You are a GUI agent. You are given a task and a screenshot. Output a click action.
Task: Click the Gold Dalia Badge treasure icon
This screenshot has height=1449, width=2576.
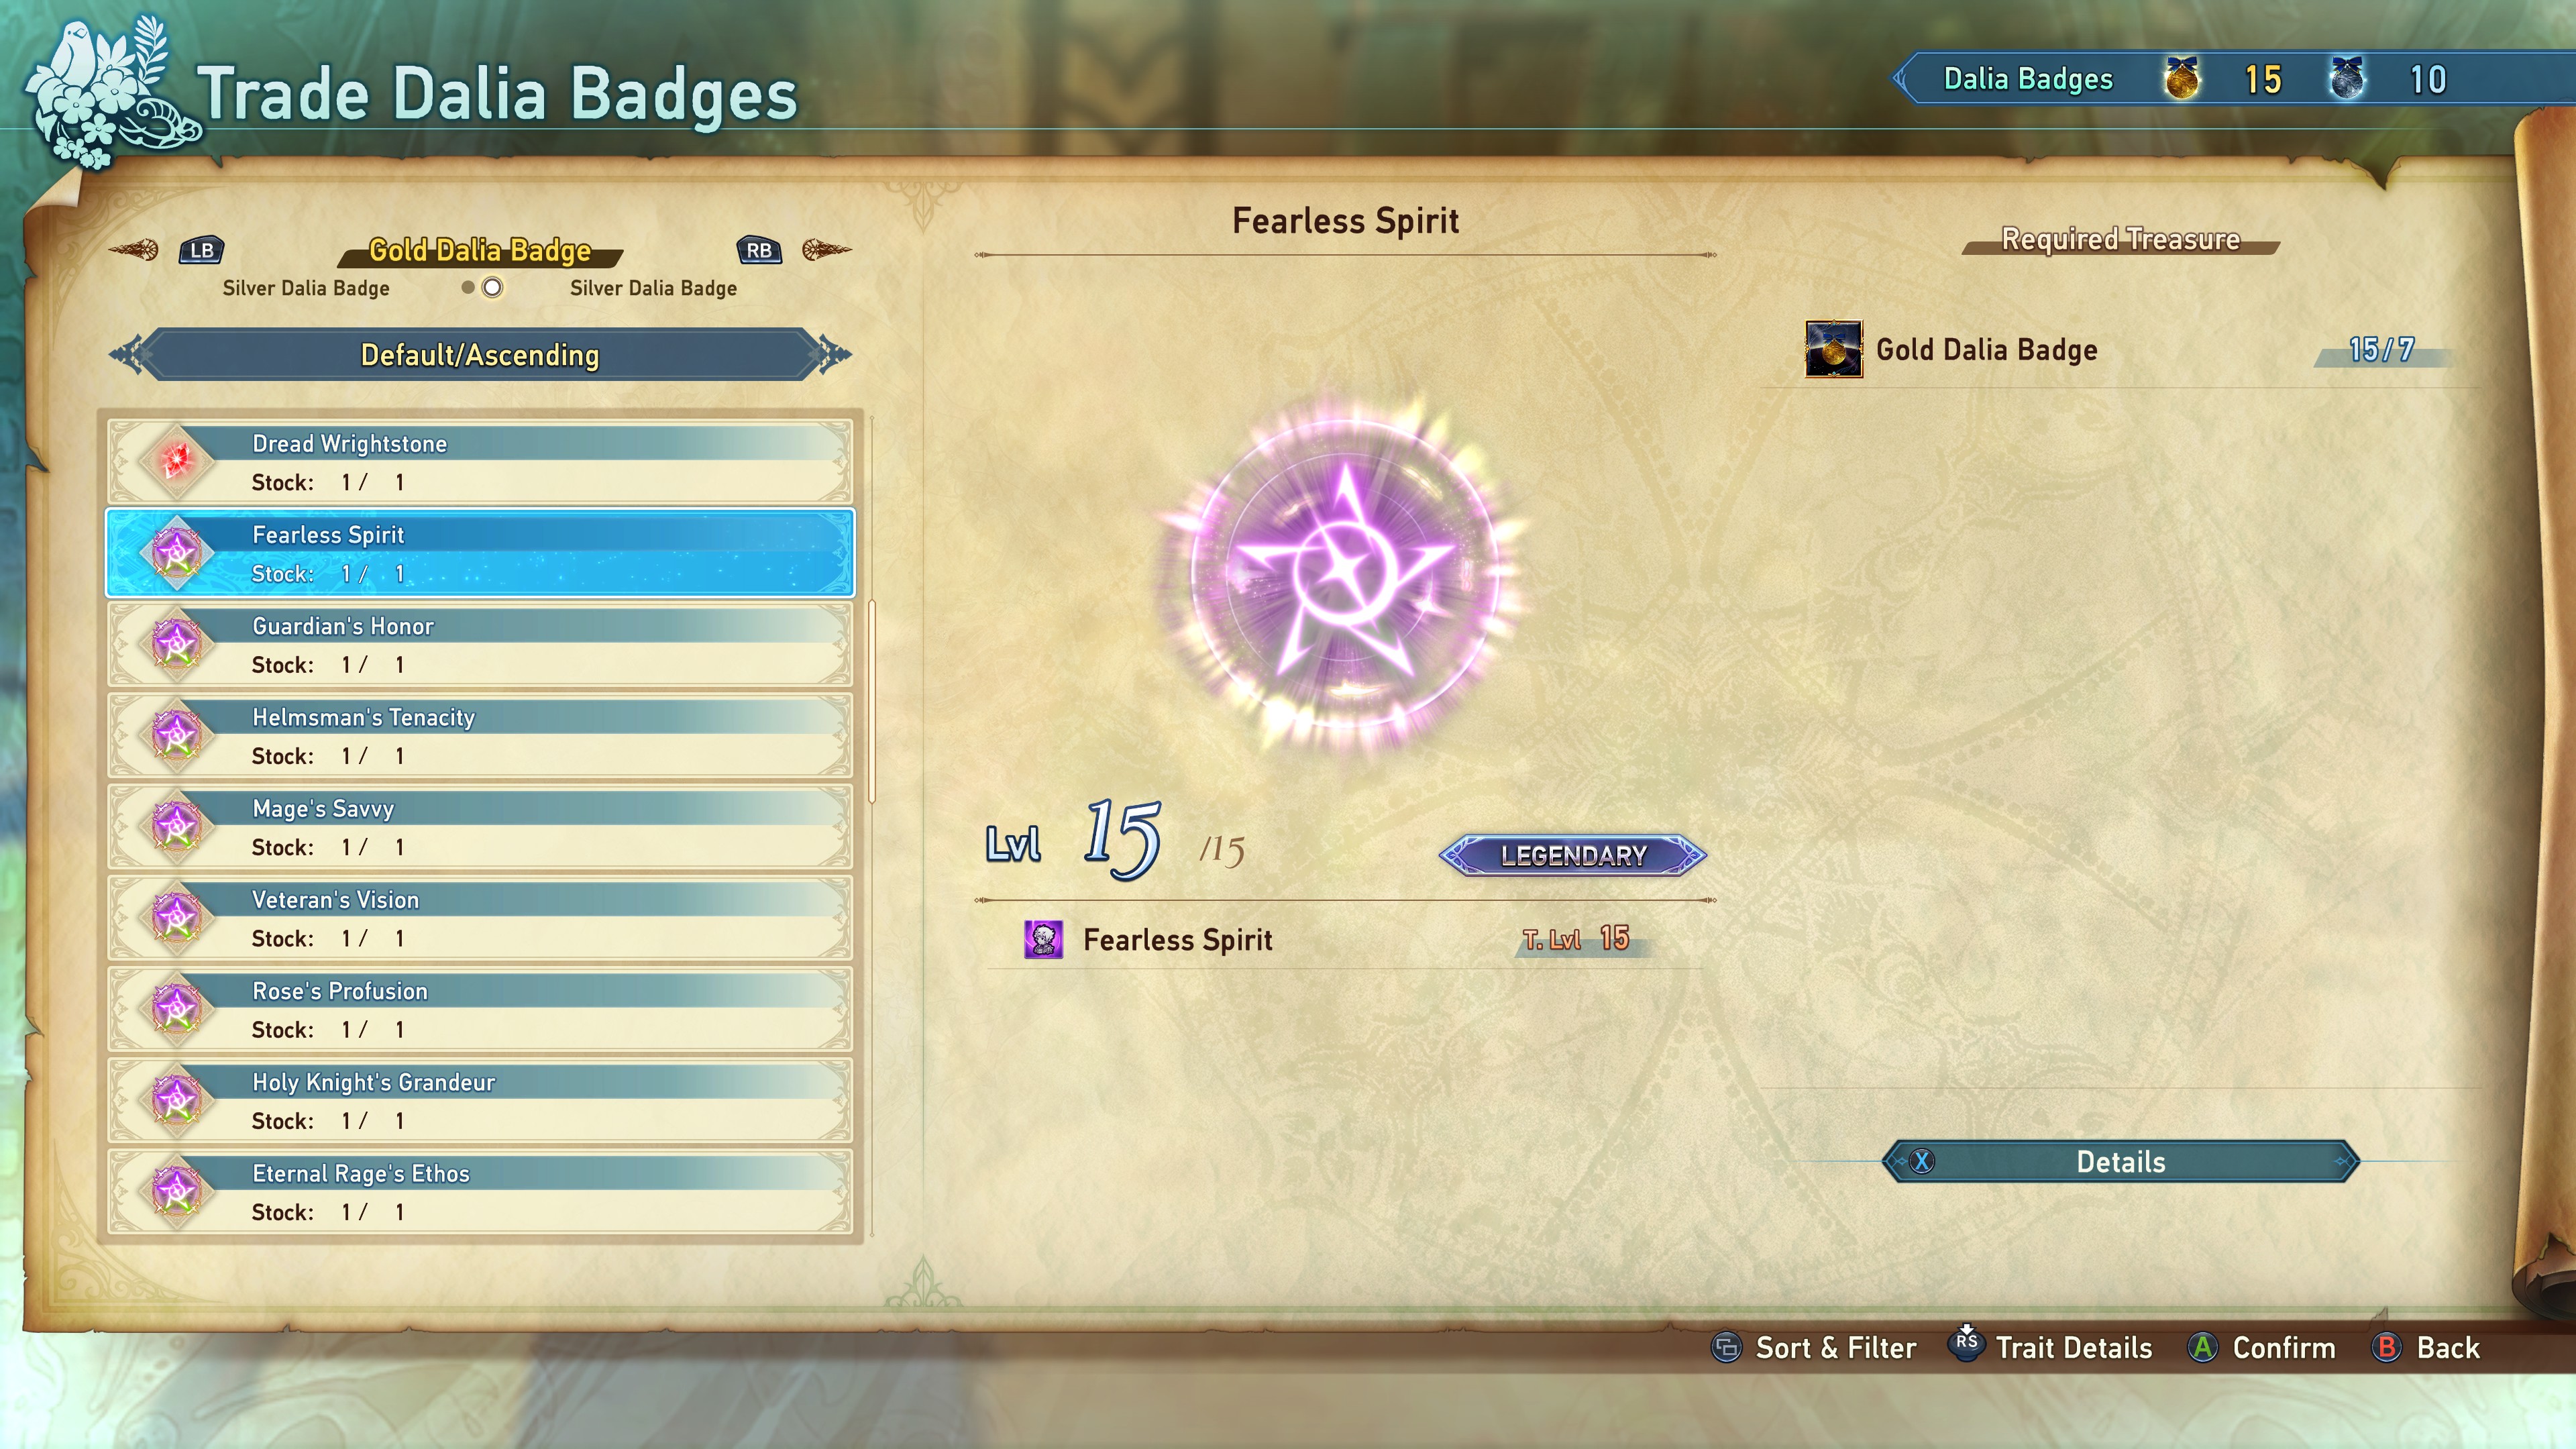[x=1833, y=349]
